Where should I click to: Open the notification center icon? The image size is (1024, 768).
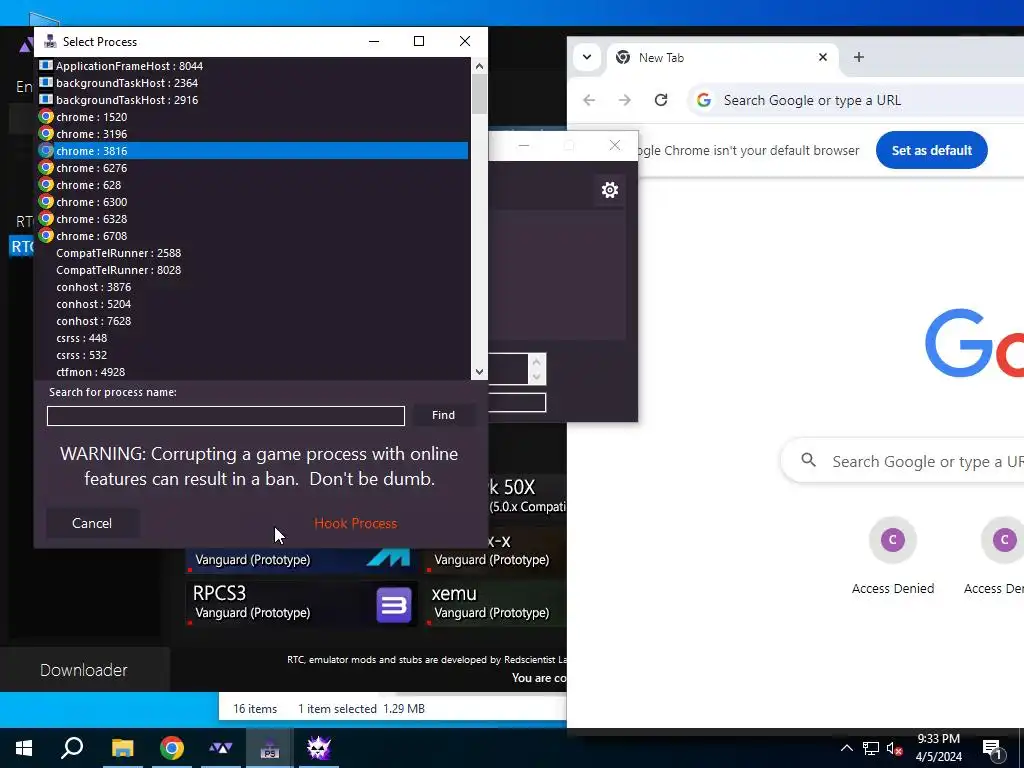pos(993,748)
